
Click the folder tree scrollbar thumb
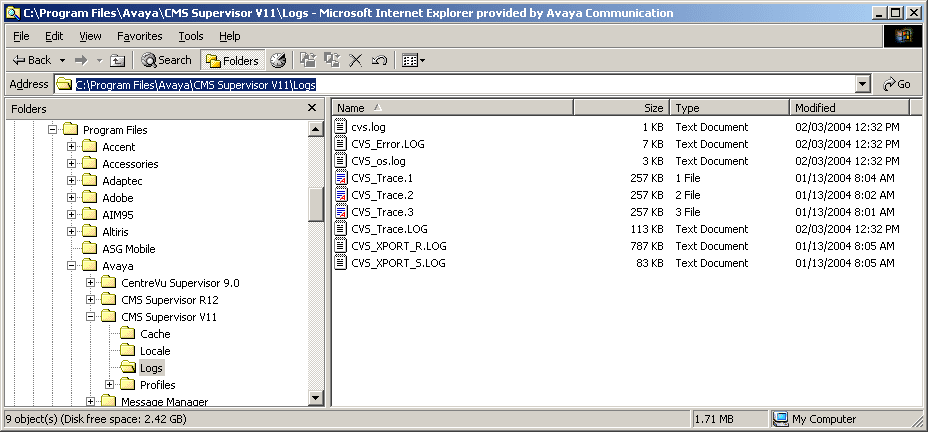tap(316, 204)
